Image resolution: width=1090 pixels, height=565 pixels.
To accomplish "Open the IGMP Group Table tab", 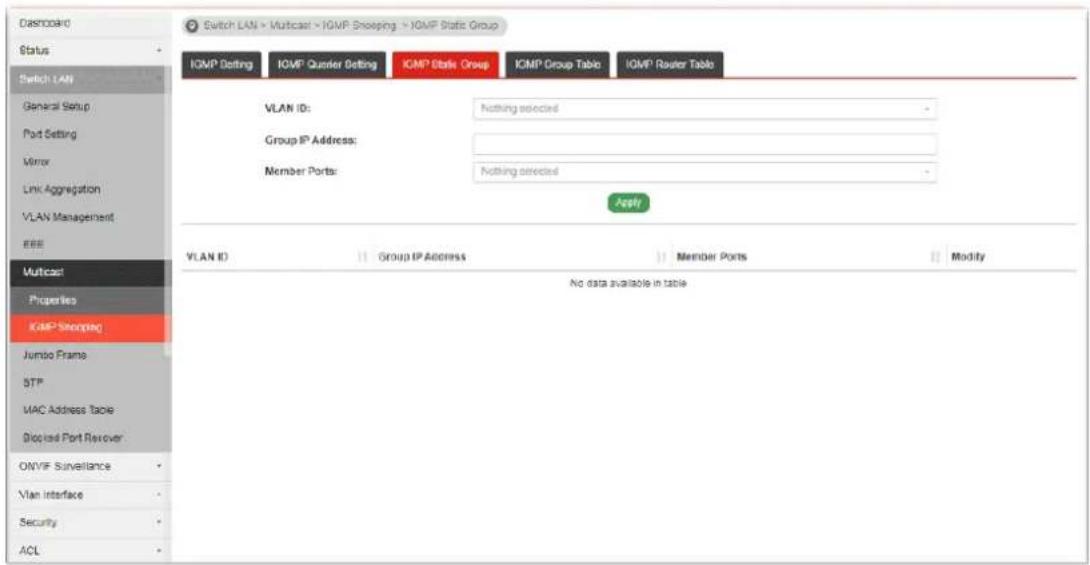I will click(x=558, y=65).
